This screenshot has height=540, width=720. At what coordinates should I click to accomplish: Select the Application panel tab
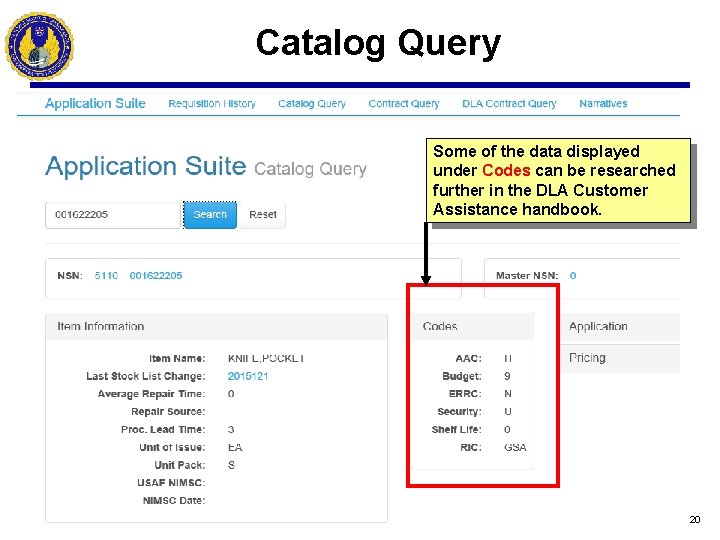pyautogui.click(x=620, y=327)
